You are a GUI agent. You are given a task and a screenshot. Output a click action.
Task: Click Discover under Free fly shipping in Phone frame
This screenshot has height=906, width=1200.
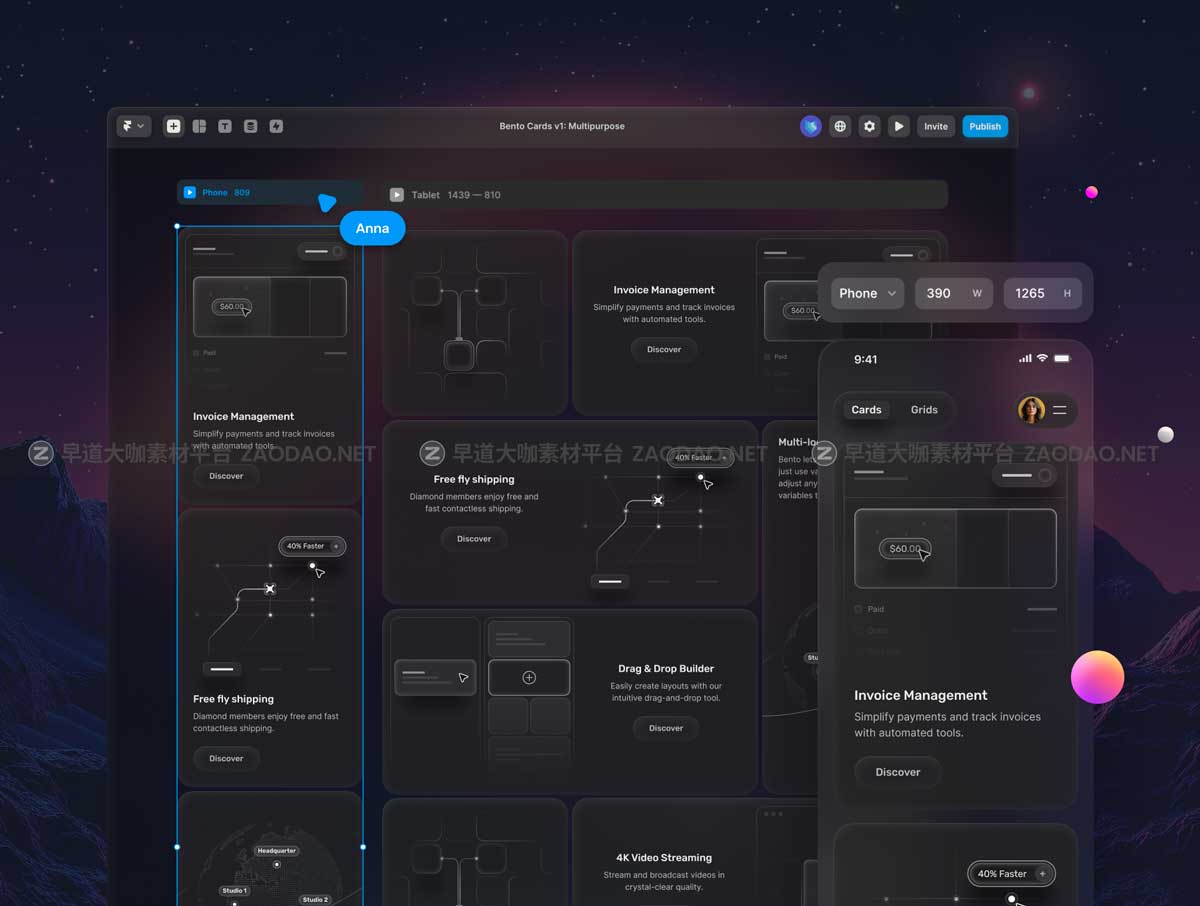(226, 758)
